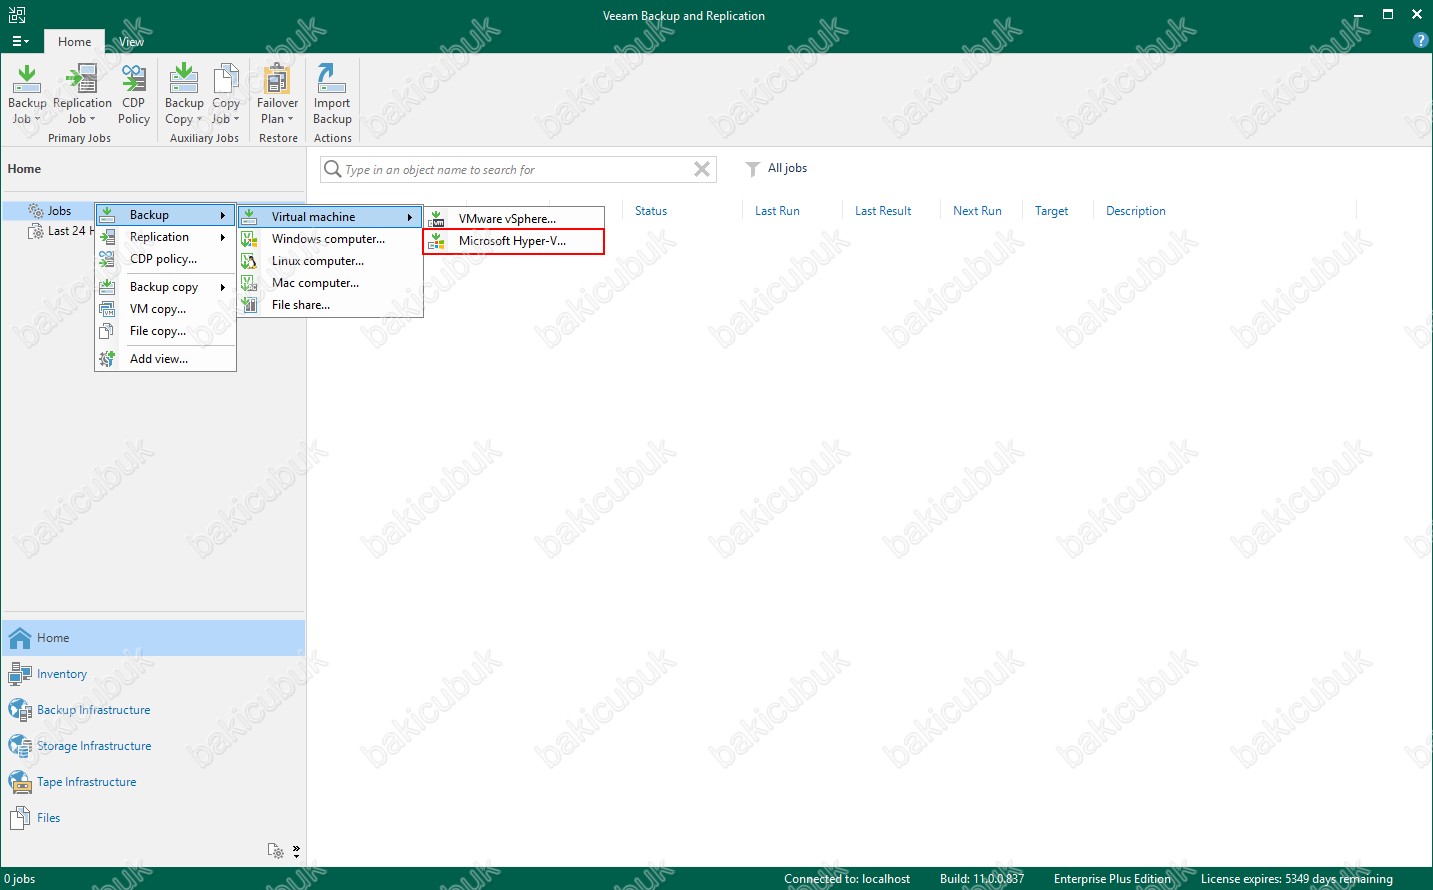Viewport: 1433px width, 890px height.
Task: Click Enterprise Plus Edition status text
Action: tap(1112, 879)
